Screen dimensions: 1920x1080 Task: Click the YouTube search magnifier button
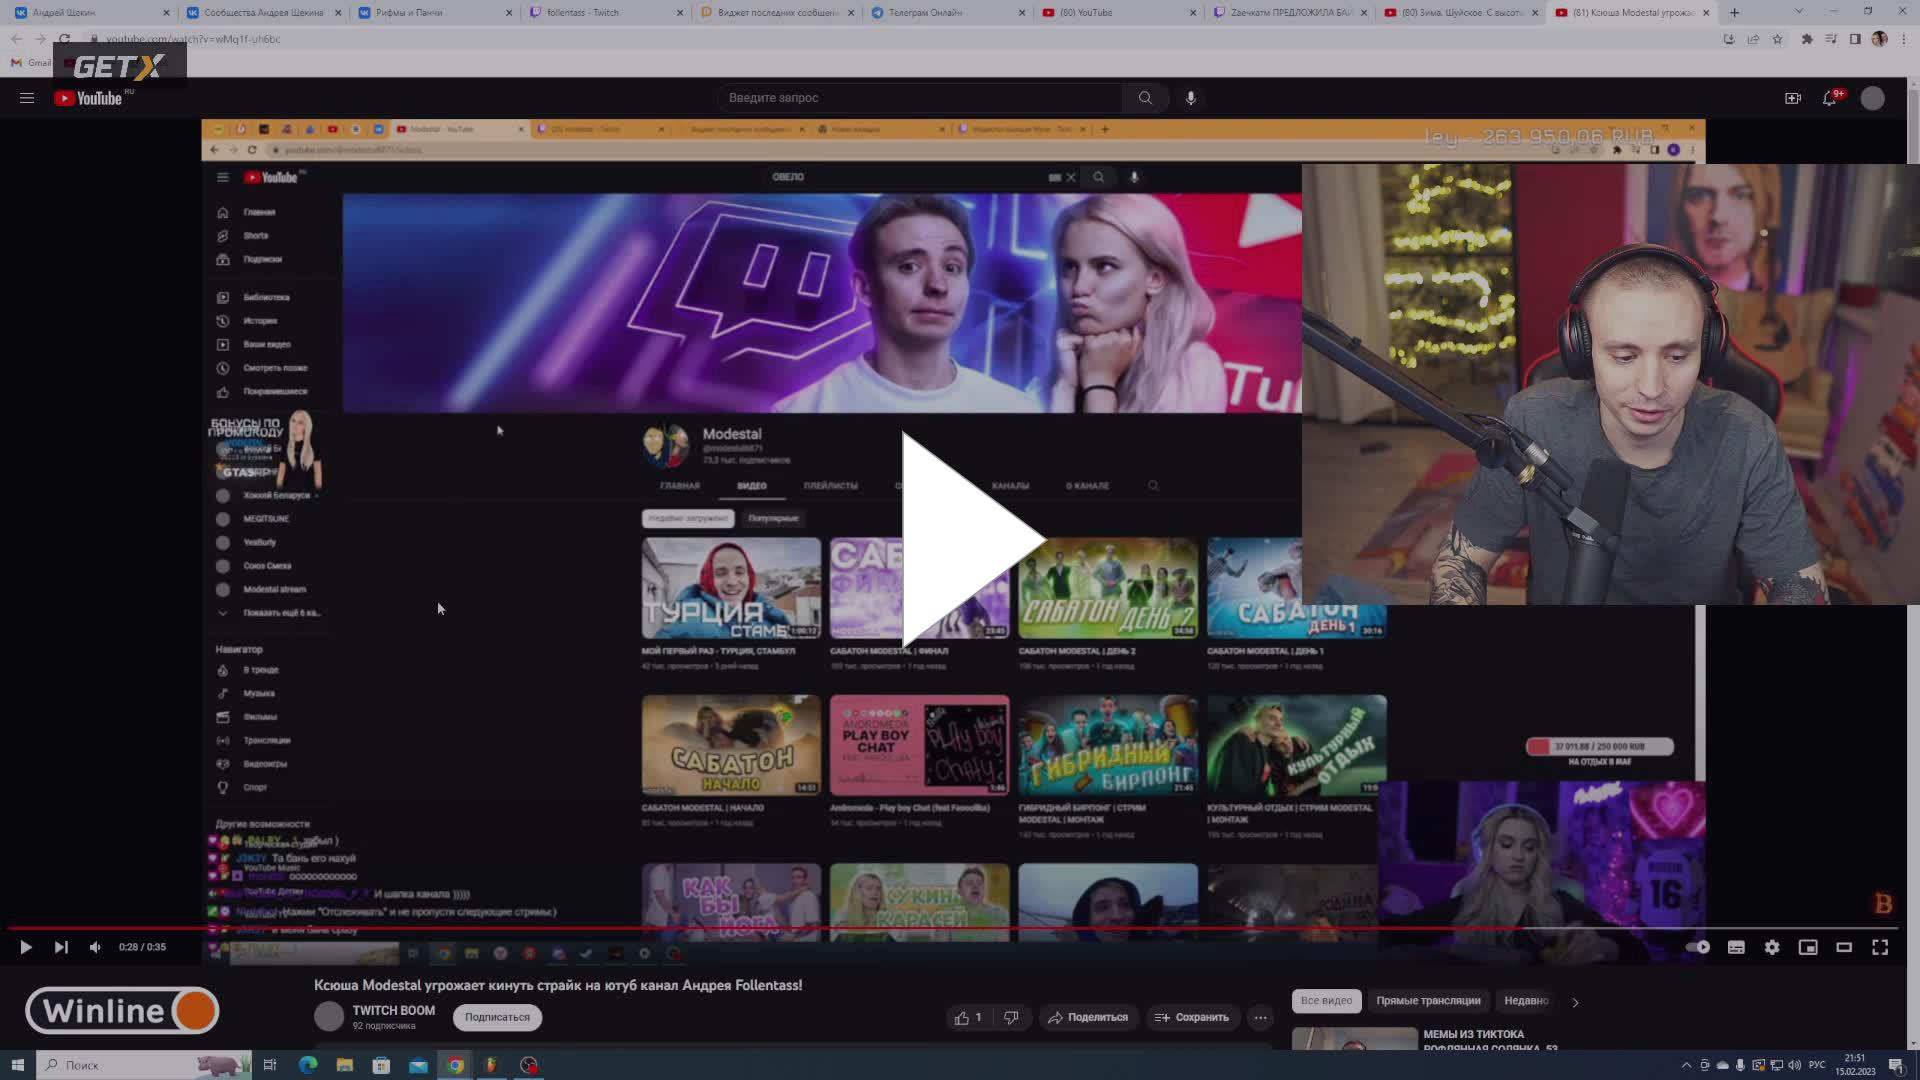click(x=1145, y=98)
